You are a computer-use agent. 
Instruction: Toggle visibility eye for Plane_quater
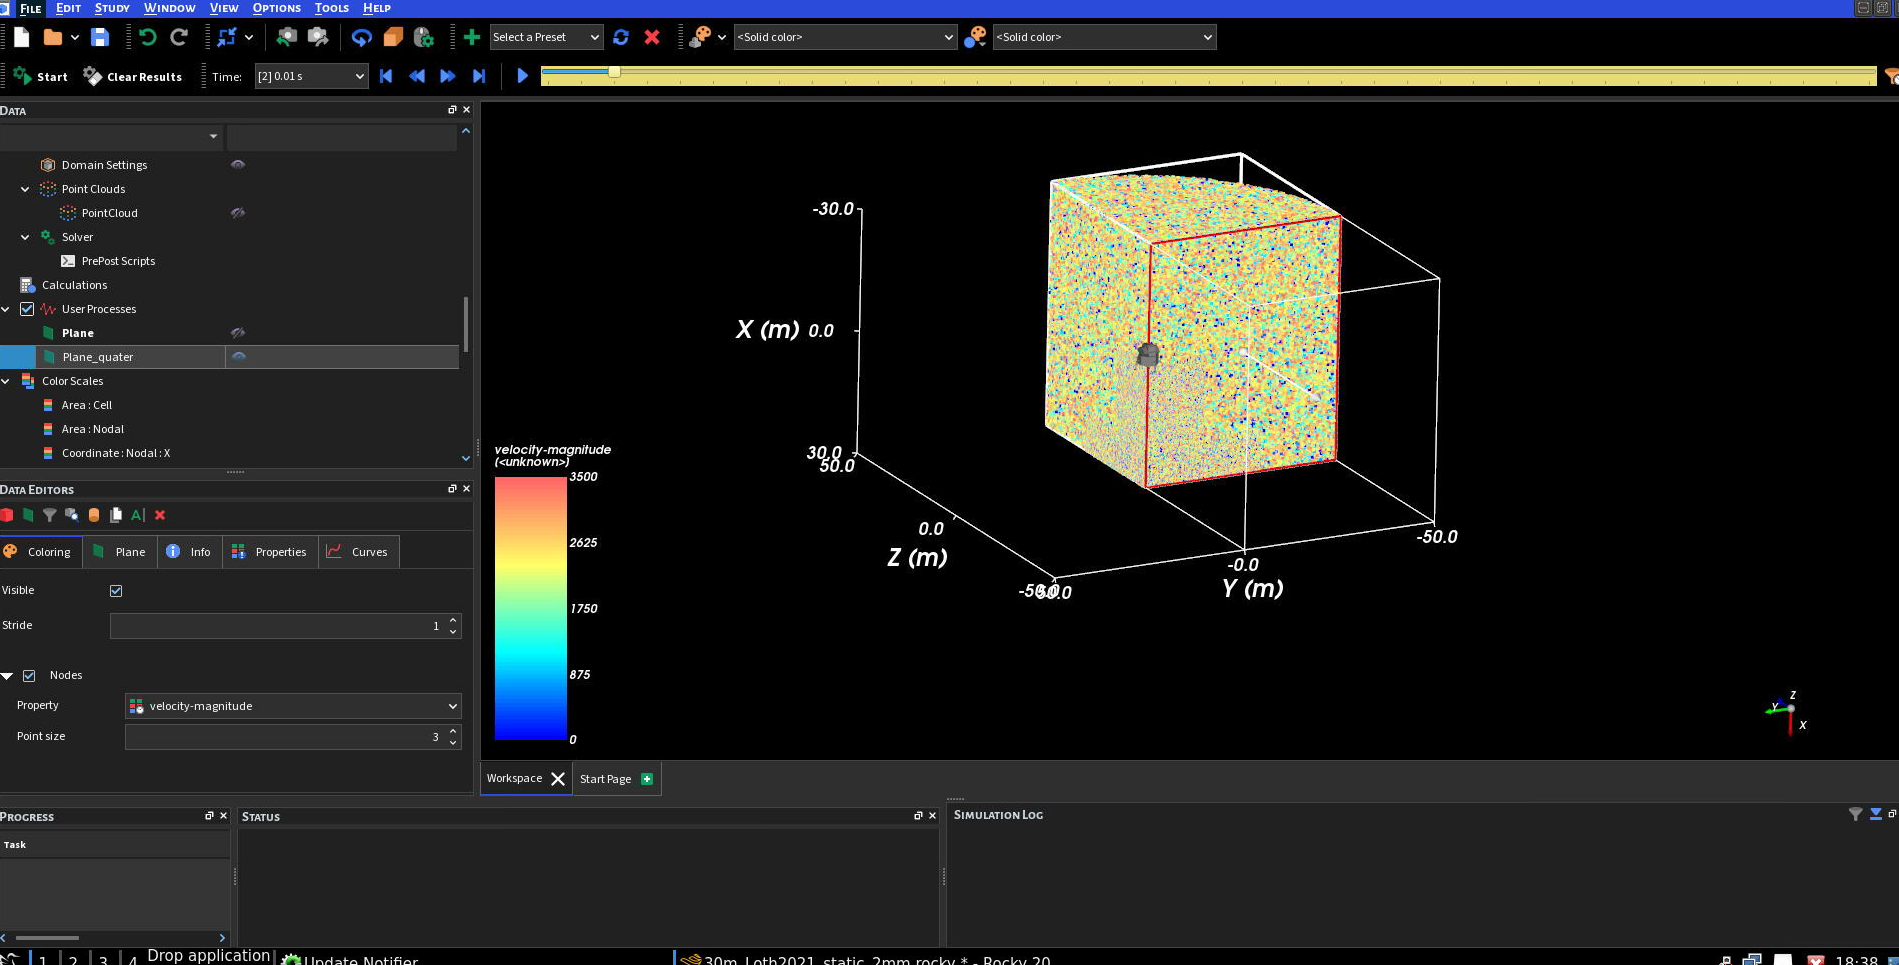tap(238, 357)
